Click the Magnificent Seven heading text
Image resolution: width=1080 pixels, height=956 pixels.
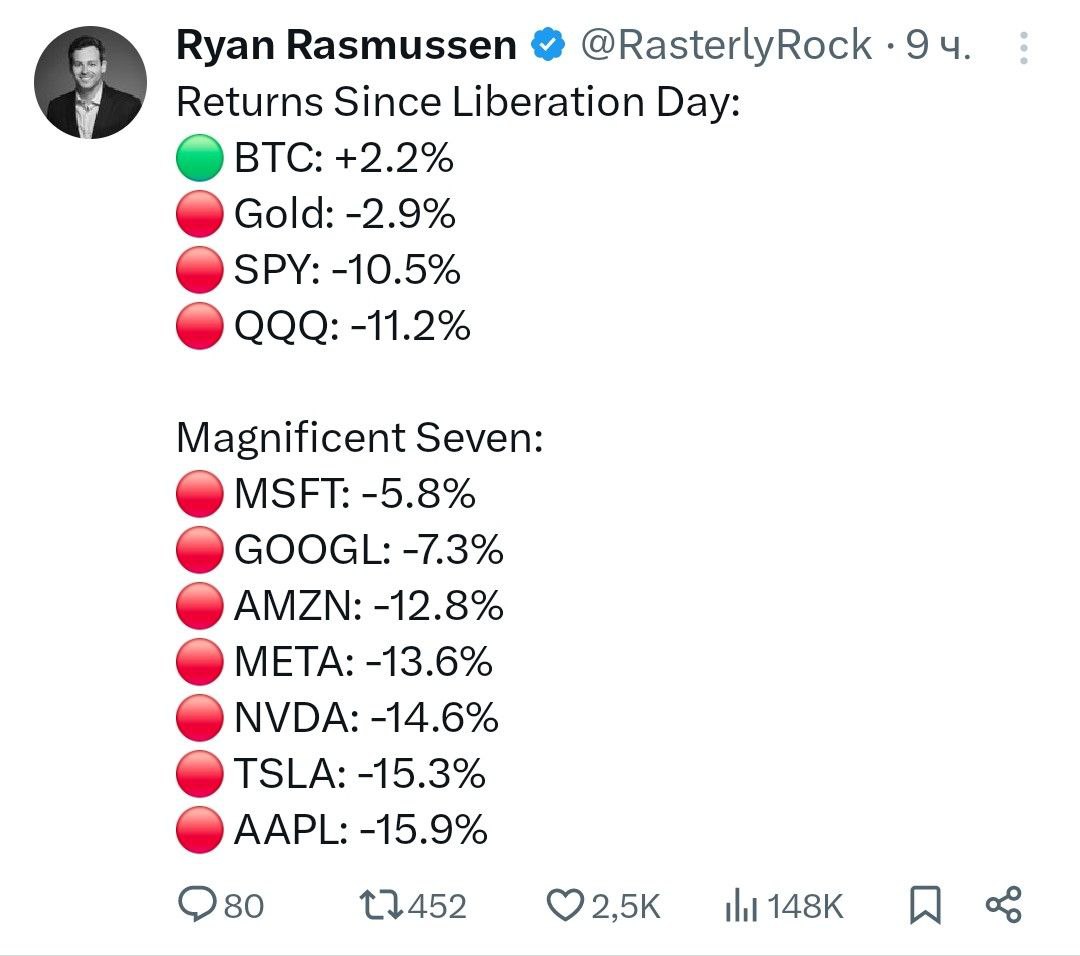tap(360, 438)
